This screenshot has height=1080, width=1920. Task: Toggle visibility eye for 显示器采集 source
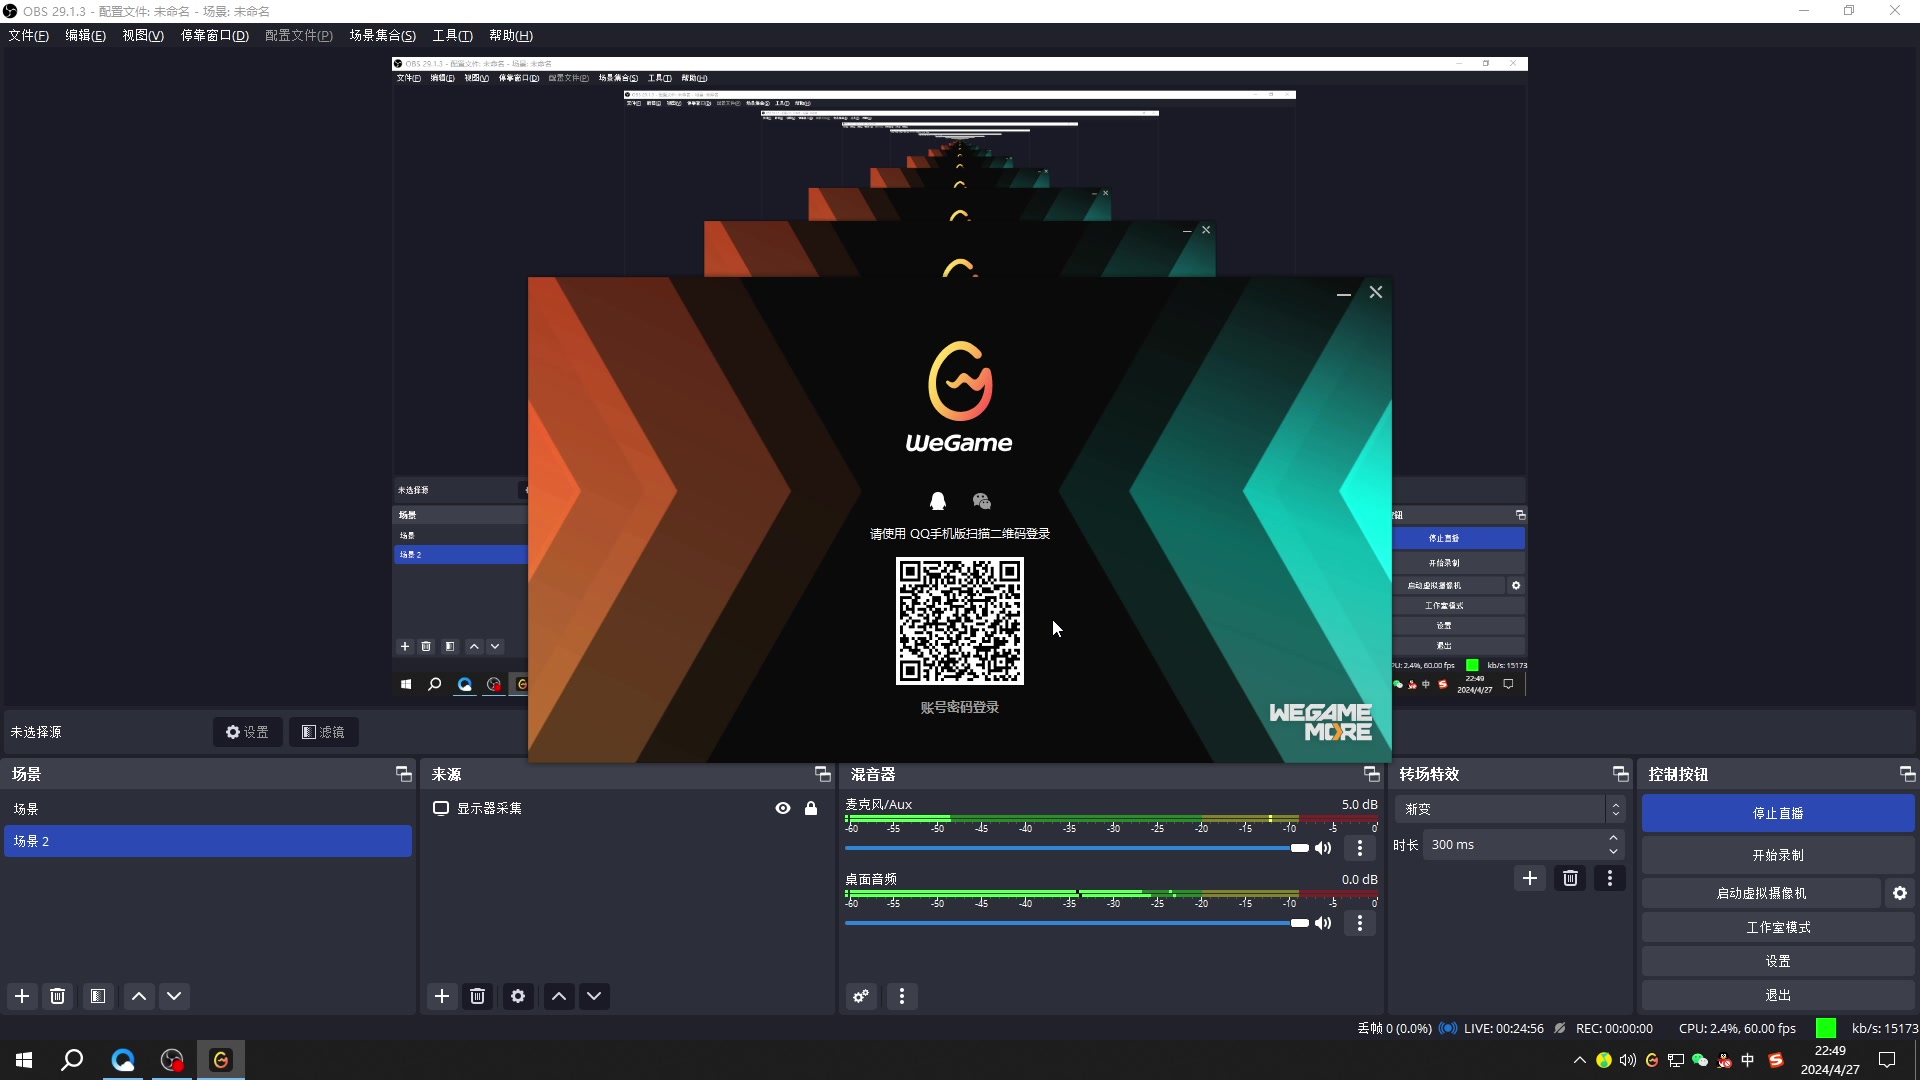783,808
